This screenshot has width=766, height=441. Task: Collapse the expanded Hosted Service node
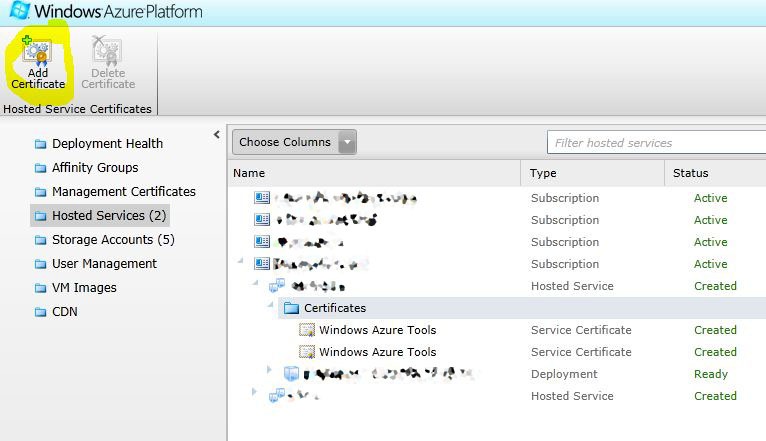[x=255, y=283]
